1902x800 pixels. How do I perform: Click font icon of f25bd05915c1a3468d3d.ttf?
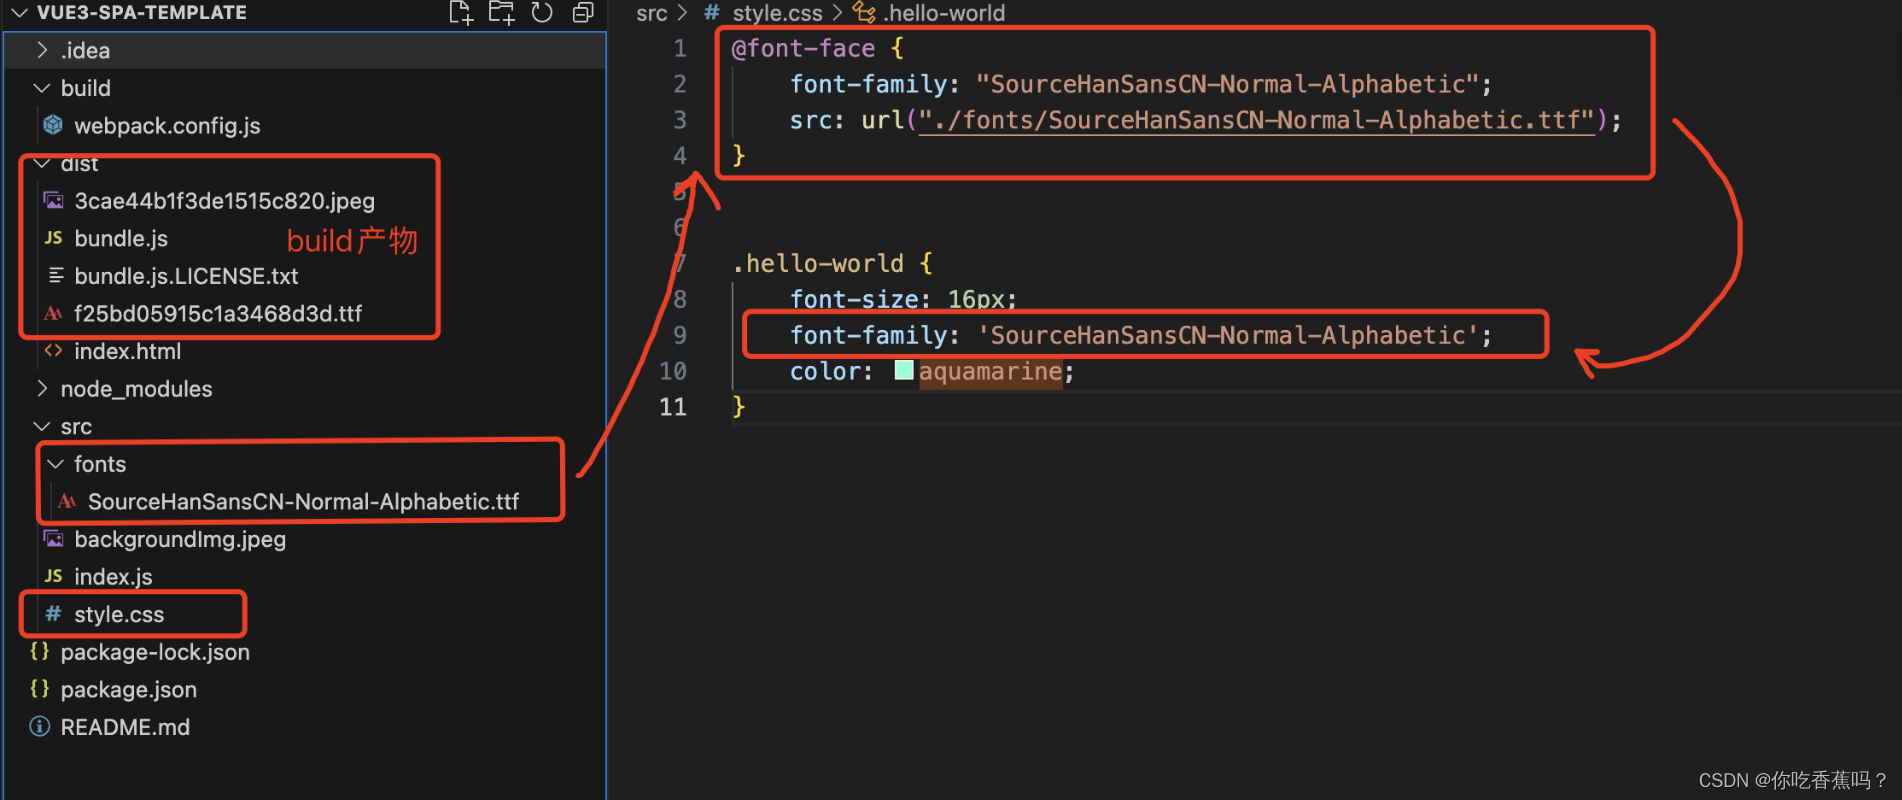coord(53,313)
